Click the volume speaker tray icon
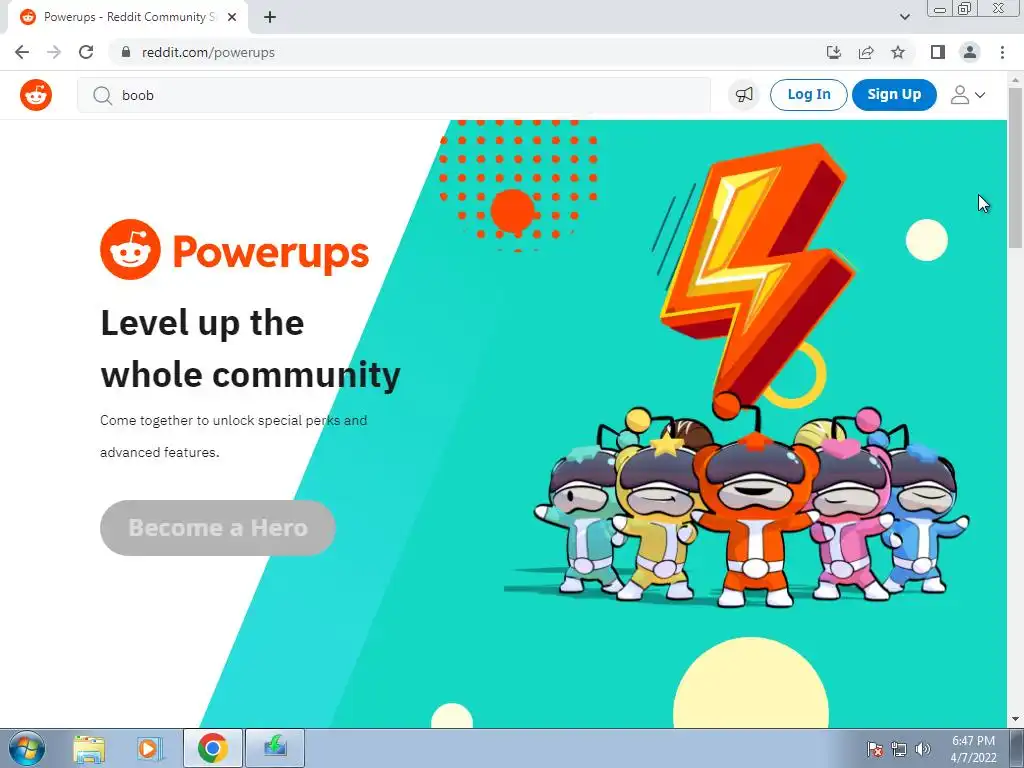Screen dimensions: 1024x768 [x=922, y=749]
